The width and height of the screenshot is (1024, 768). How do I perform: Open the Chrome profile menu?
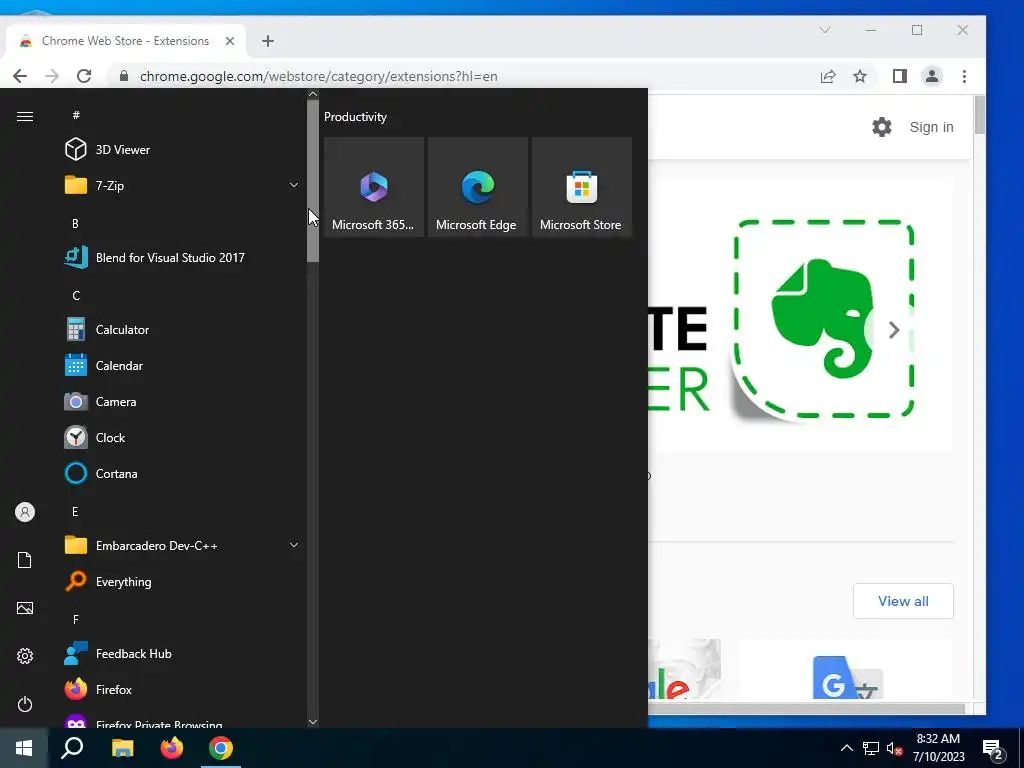(x=932, y=76)
